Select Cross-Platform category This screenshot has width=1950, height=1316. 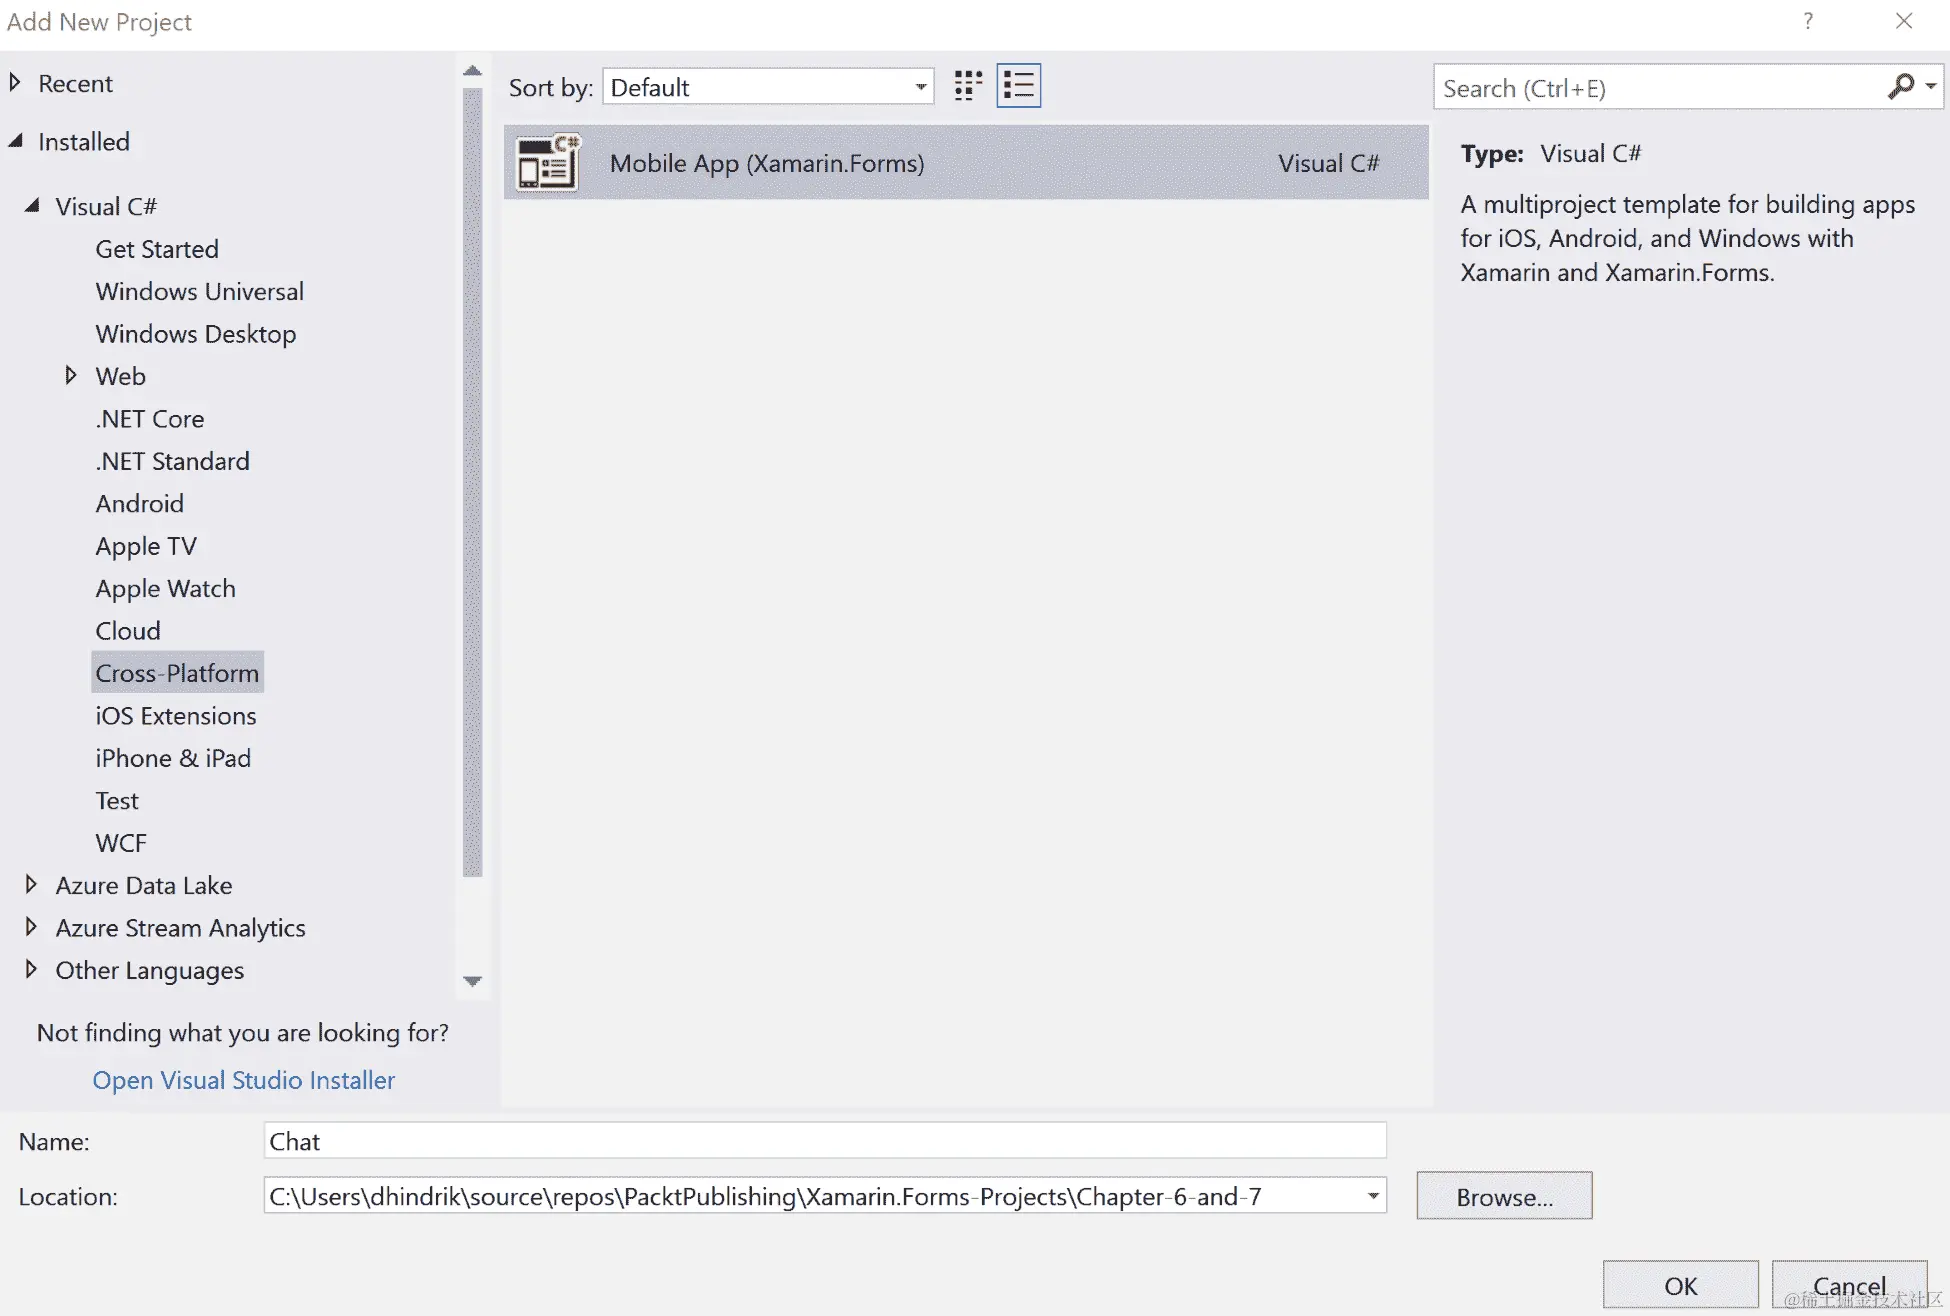coord(177,673)
